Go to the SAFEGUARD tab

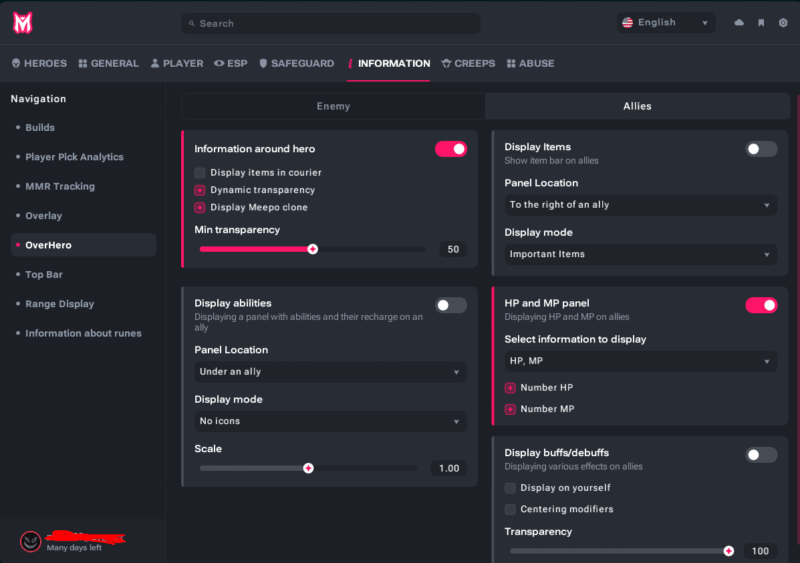296,63
